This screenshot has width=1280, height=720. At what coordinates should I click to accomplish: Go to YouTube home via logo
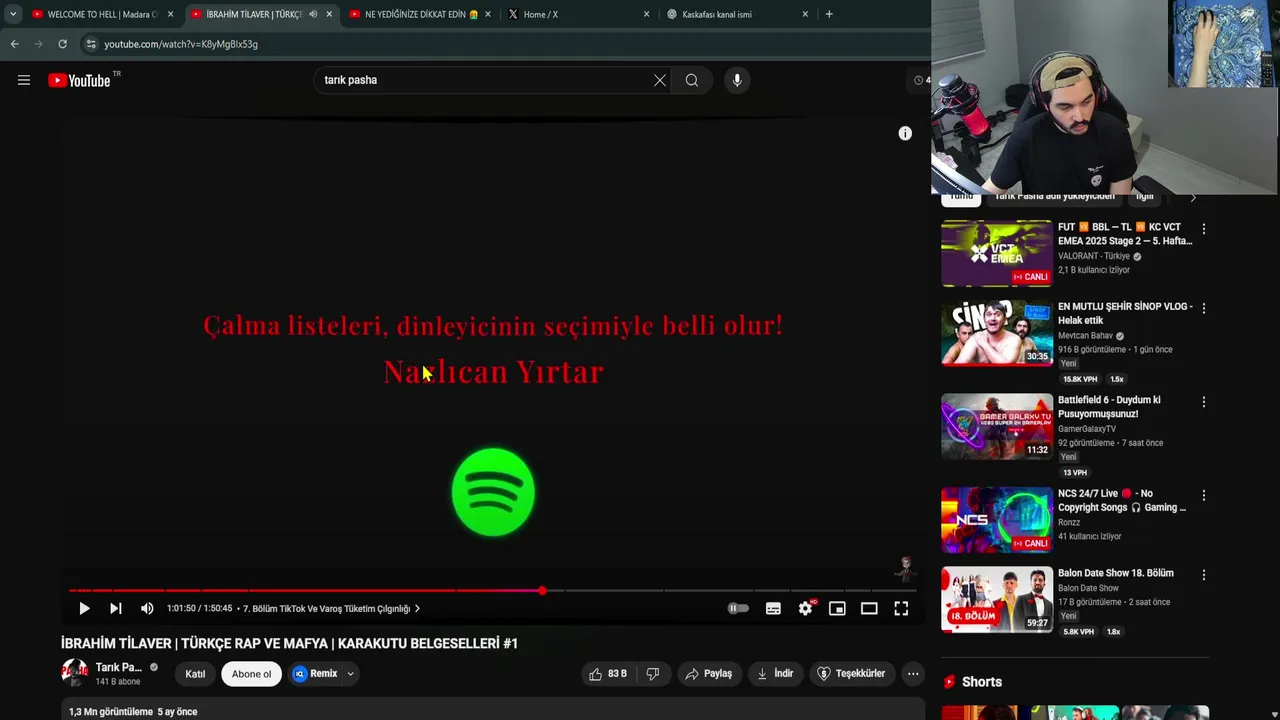tap(79, 80)
